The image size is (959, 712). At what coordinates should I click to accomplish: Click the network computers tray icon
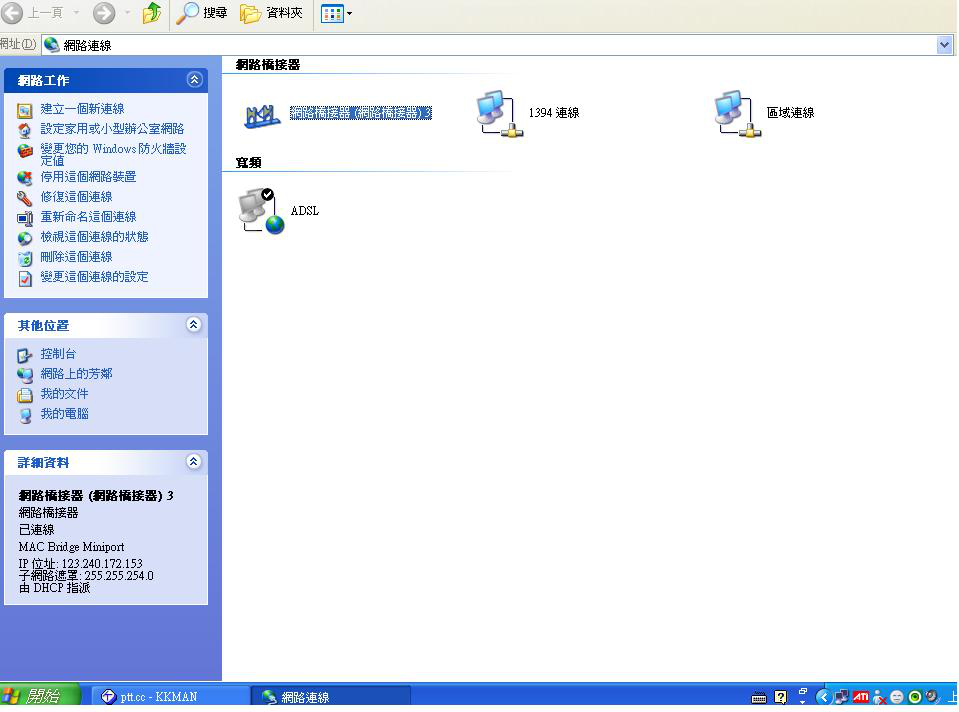(x=842, y=697)
